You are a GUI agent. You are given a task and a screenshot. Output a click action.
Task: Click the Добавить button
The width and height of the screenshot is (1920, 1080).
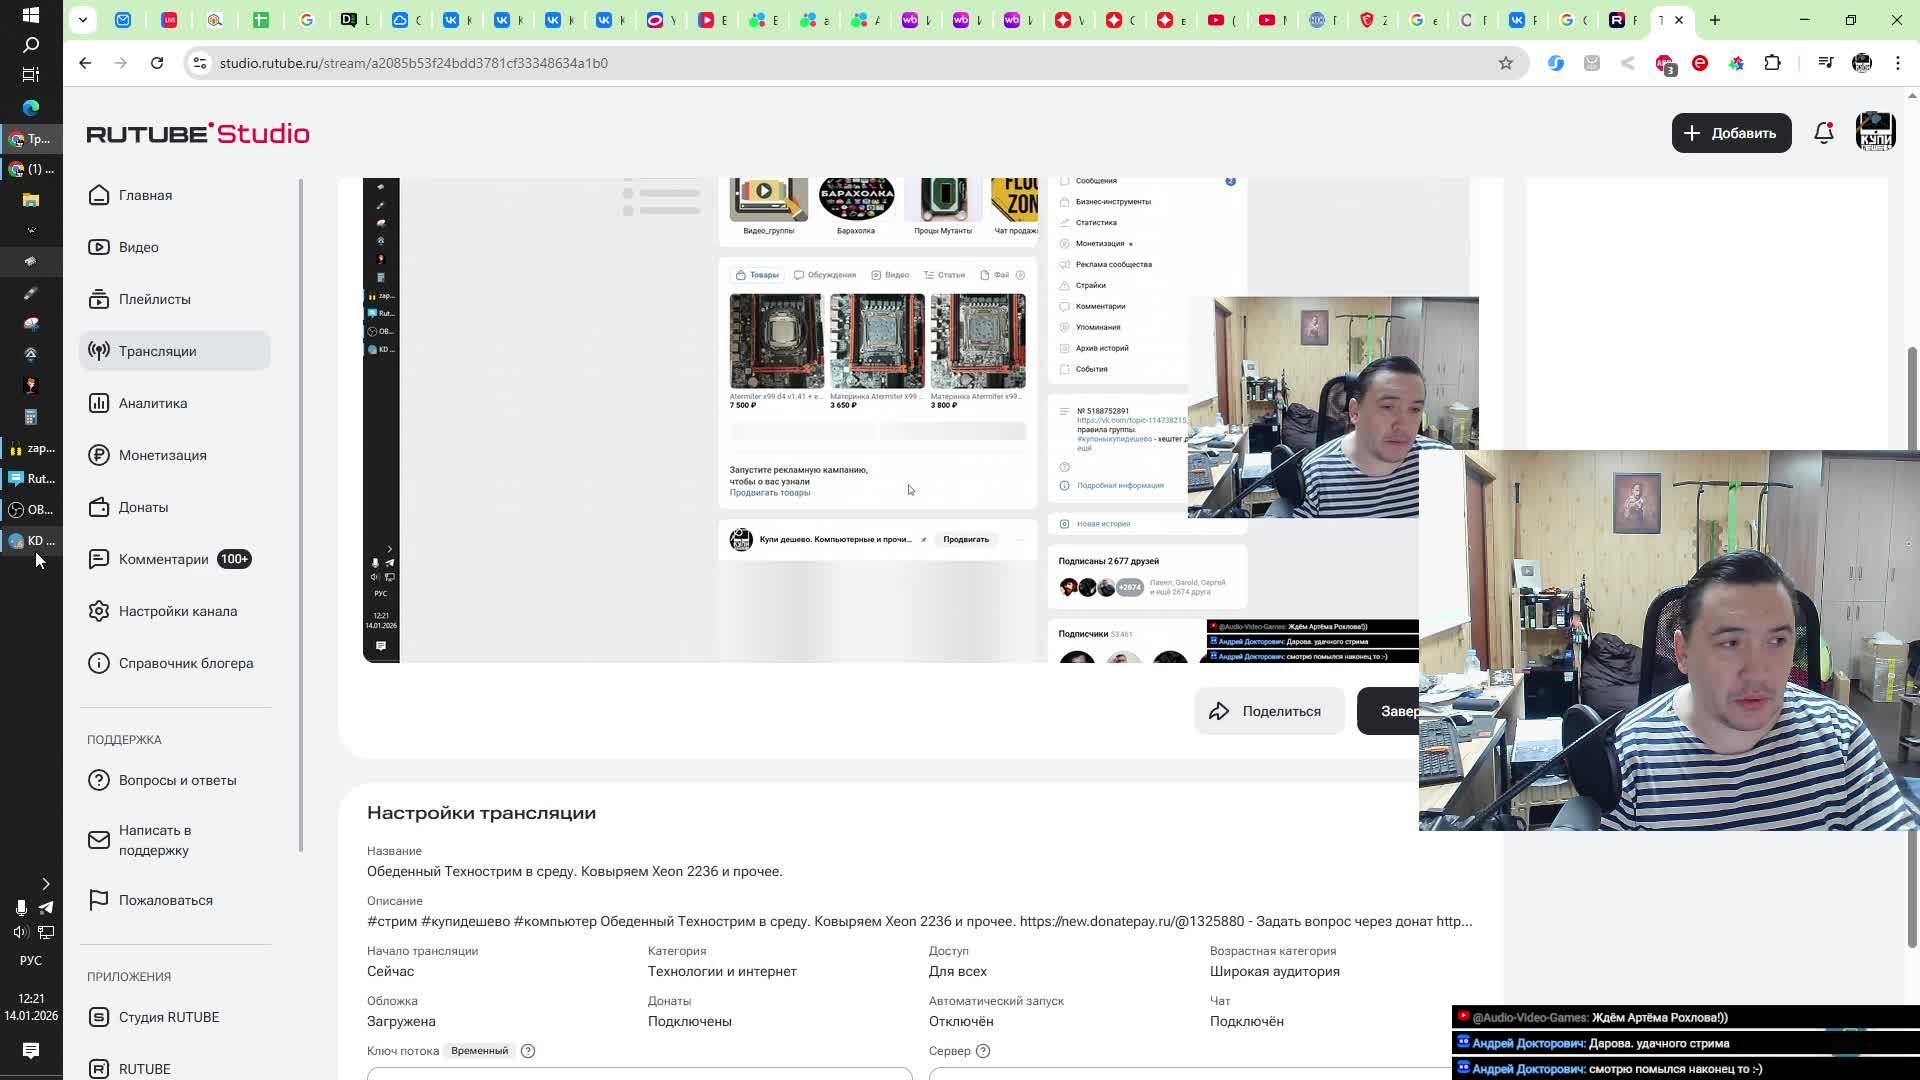coord(1730,133)
